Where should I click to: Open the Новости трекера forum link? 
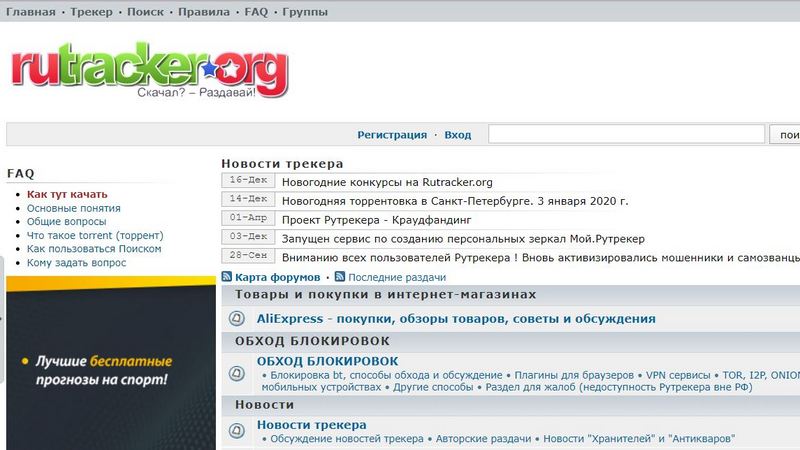click(x=312, y=424)
